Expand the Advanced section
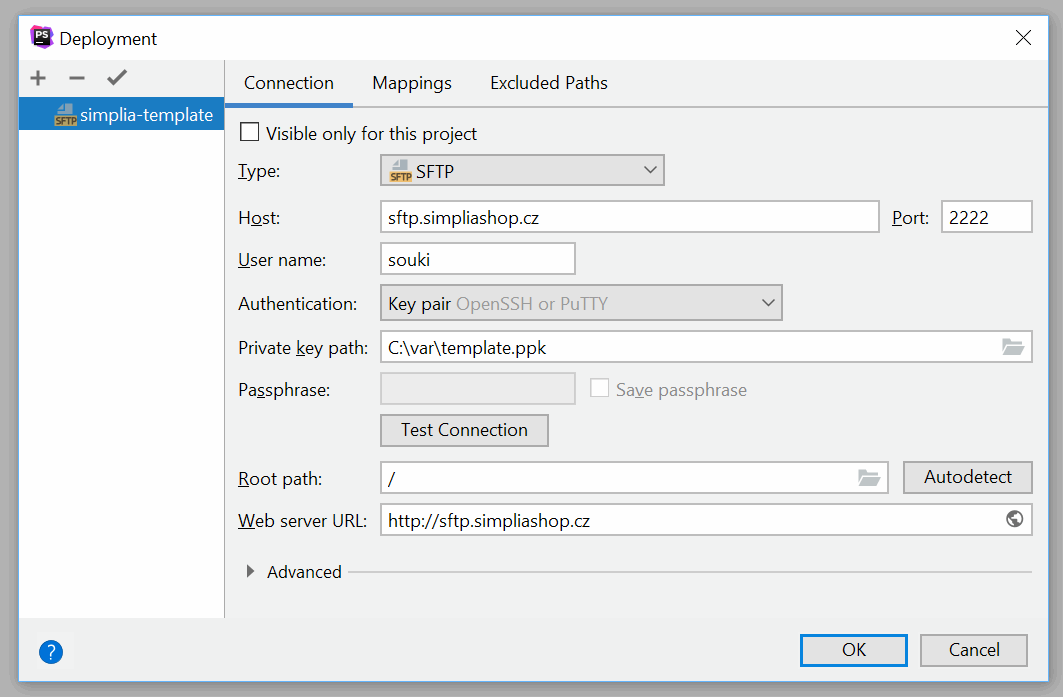 251,572
